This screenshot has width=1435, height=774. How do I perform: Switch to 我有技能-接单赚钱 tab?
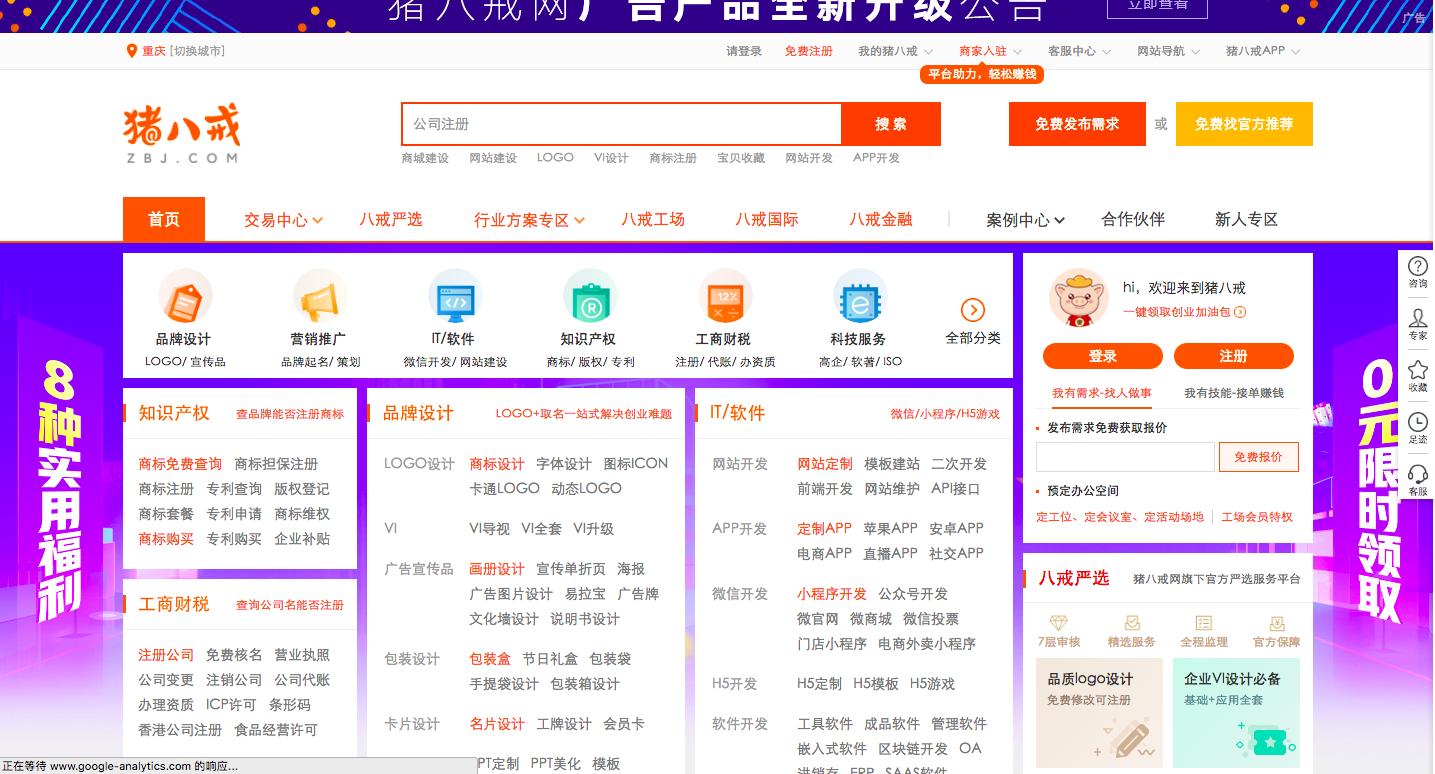click(1233, 393)
